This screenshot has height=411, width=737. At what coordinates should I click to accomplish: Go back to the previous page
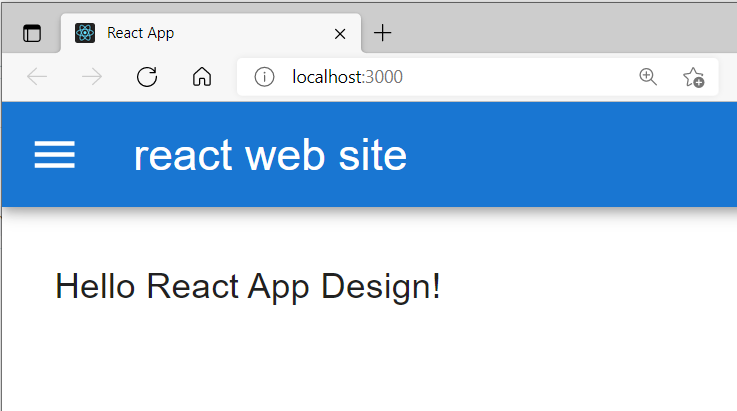coord(37,77)
